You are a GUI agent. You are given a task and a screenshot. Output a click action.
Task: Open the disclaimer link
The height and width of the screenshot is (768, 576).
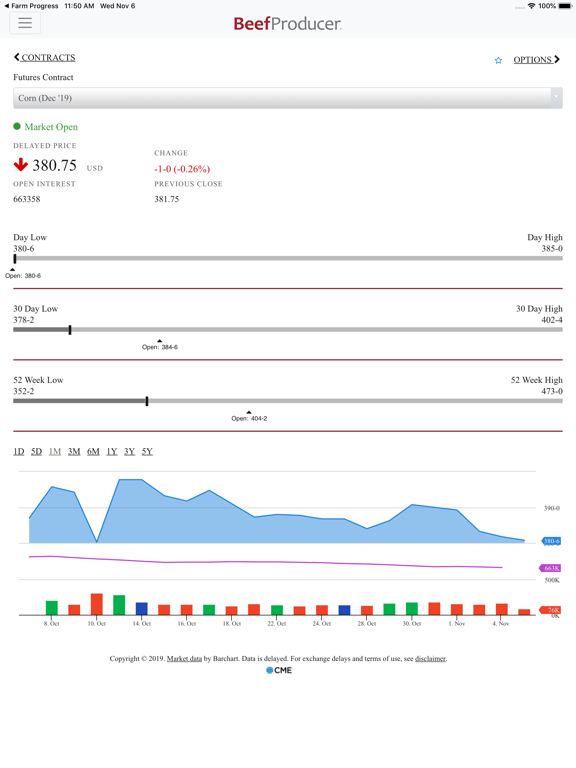(430, 658)
